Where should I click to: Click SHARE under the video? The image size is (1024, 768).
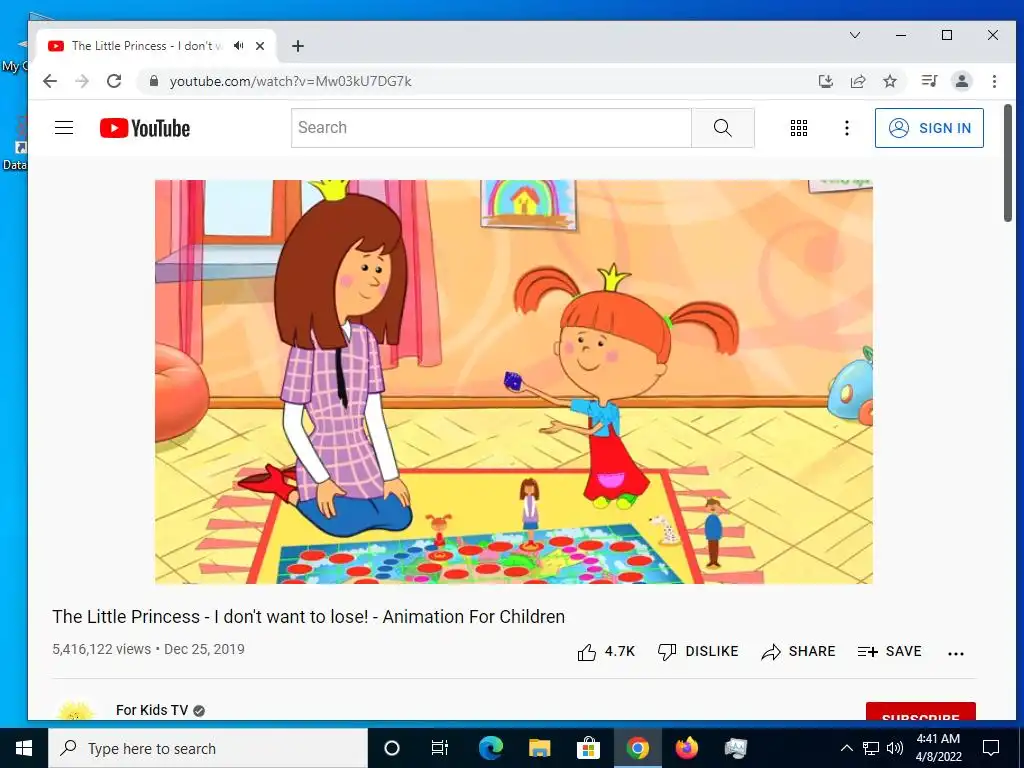point(798,651)
